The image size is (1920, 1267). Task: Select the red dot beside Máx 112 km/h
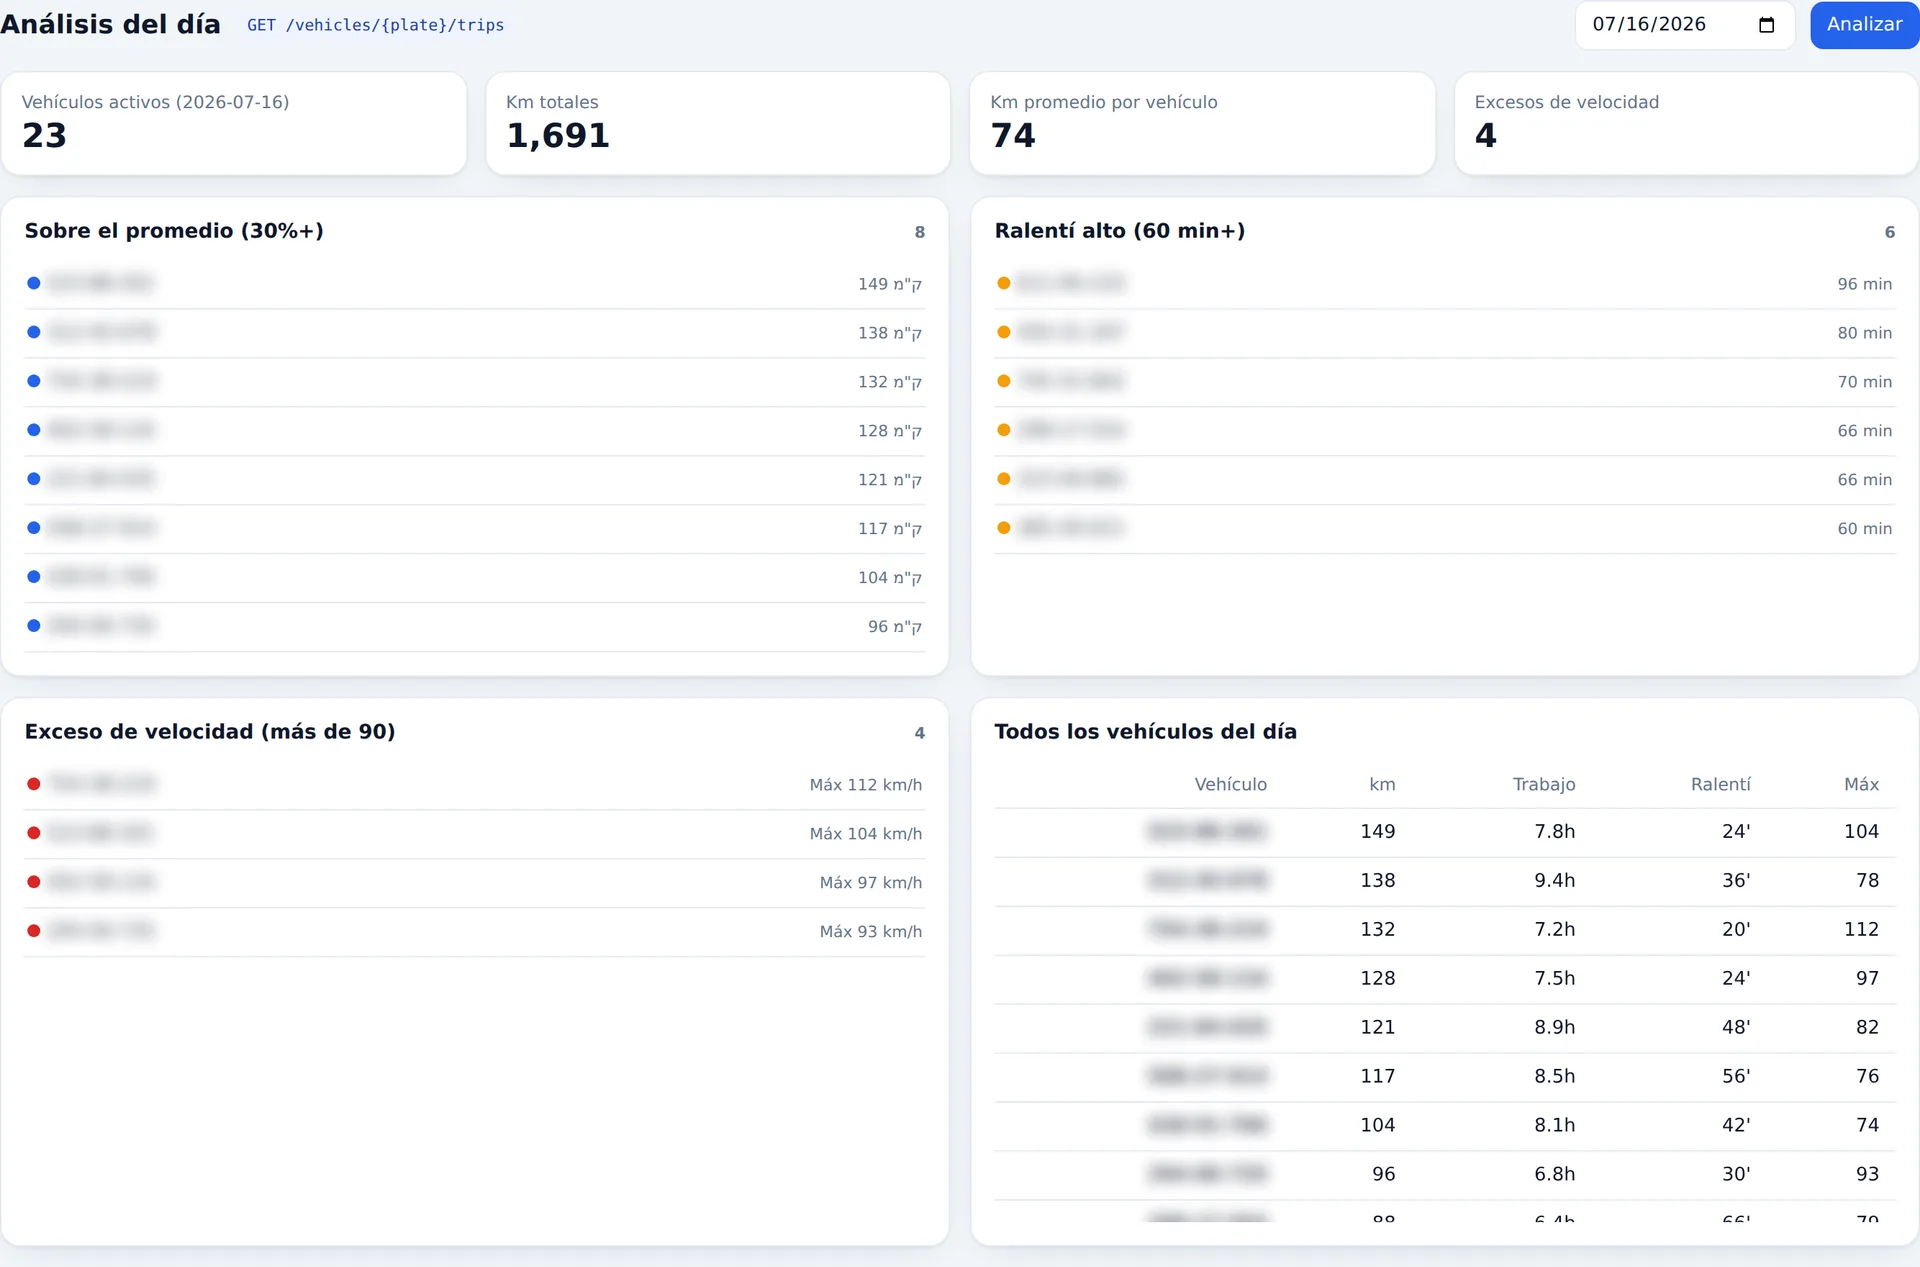tap(34, 784)
